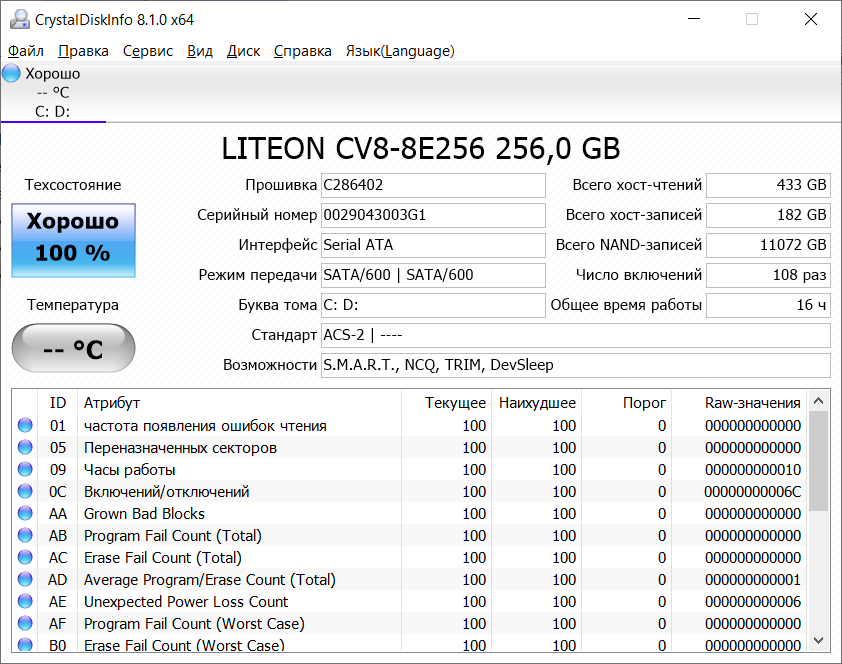Image resolution: width=842 pixels, height=664 pixels.
Task: Click status orb for Unexpected Power Loss row
Action: (25, 601)
